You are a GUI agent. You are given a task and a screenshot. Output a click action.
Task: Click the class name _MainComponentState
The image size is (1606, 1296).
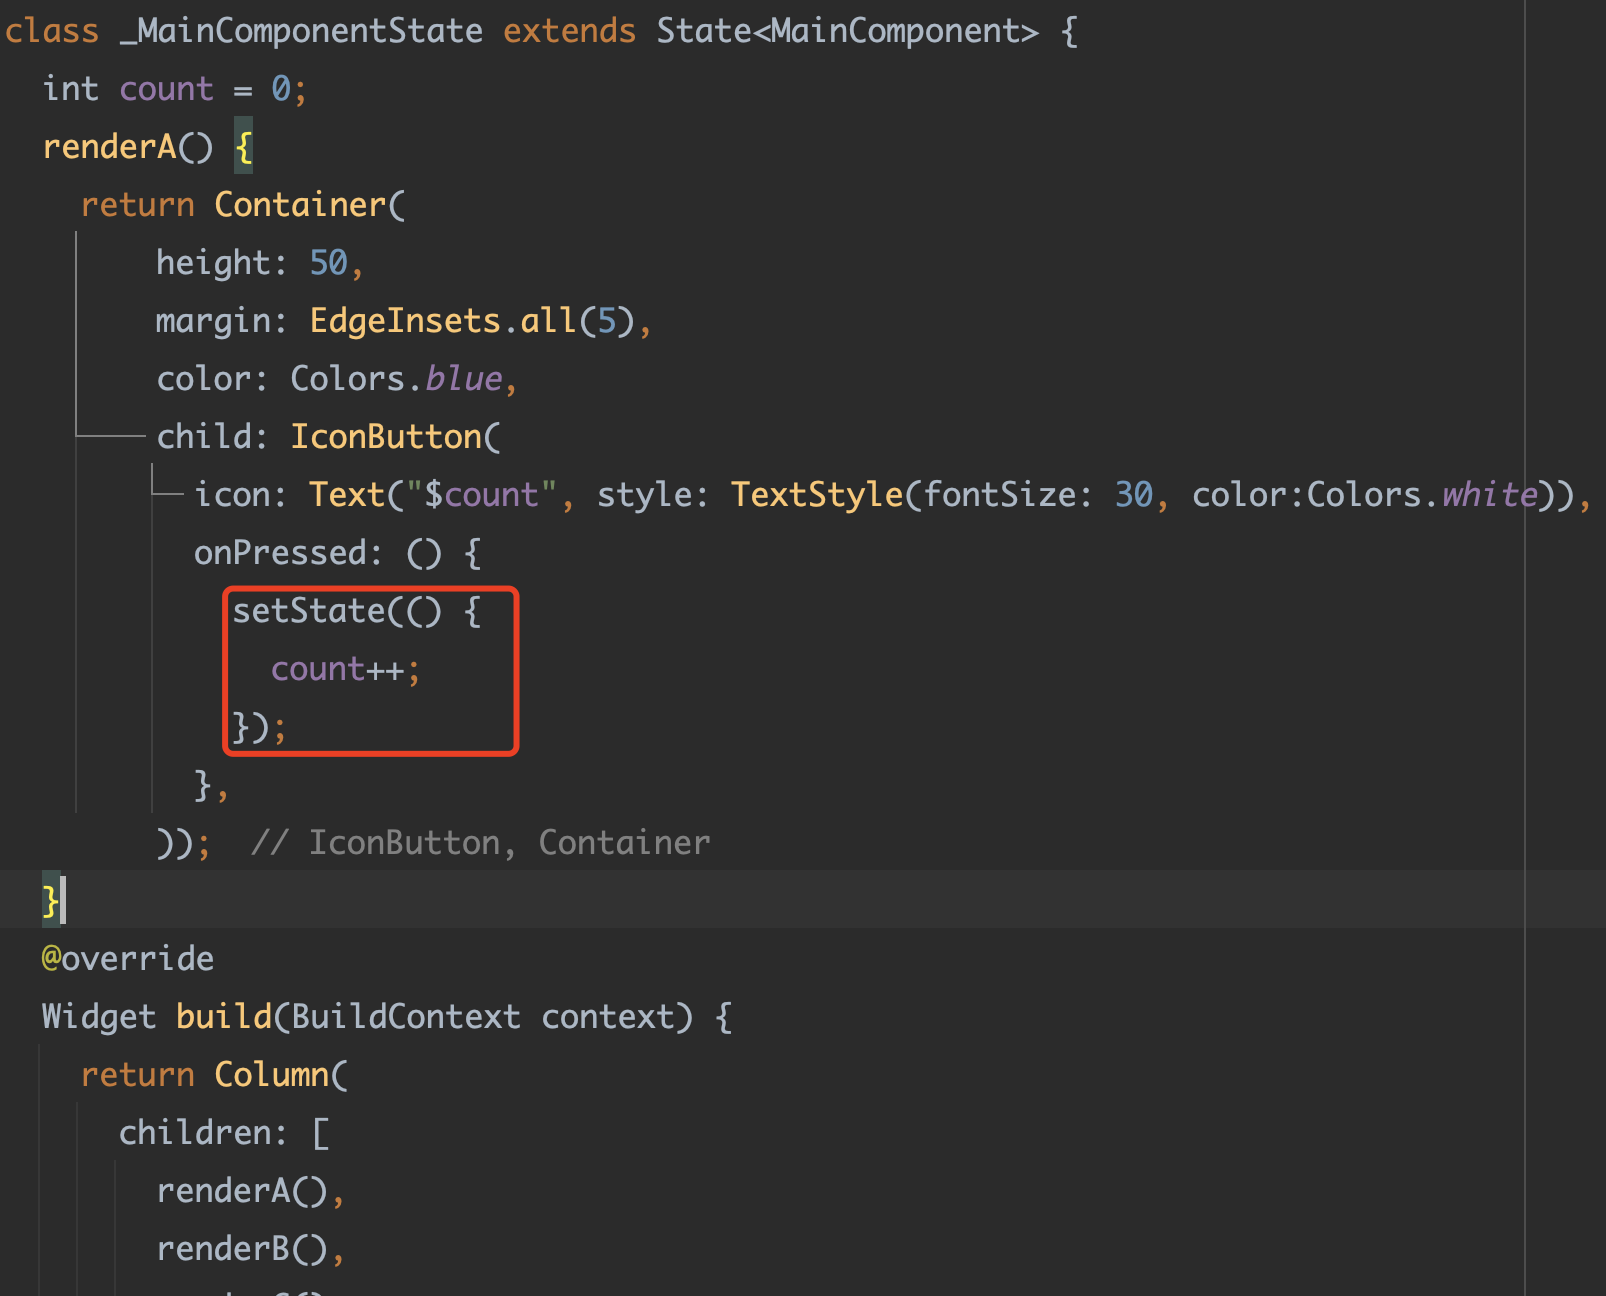[300, 30]
